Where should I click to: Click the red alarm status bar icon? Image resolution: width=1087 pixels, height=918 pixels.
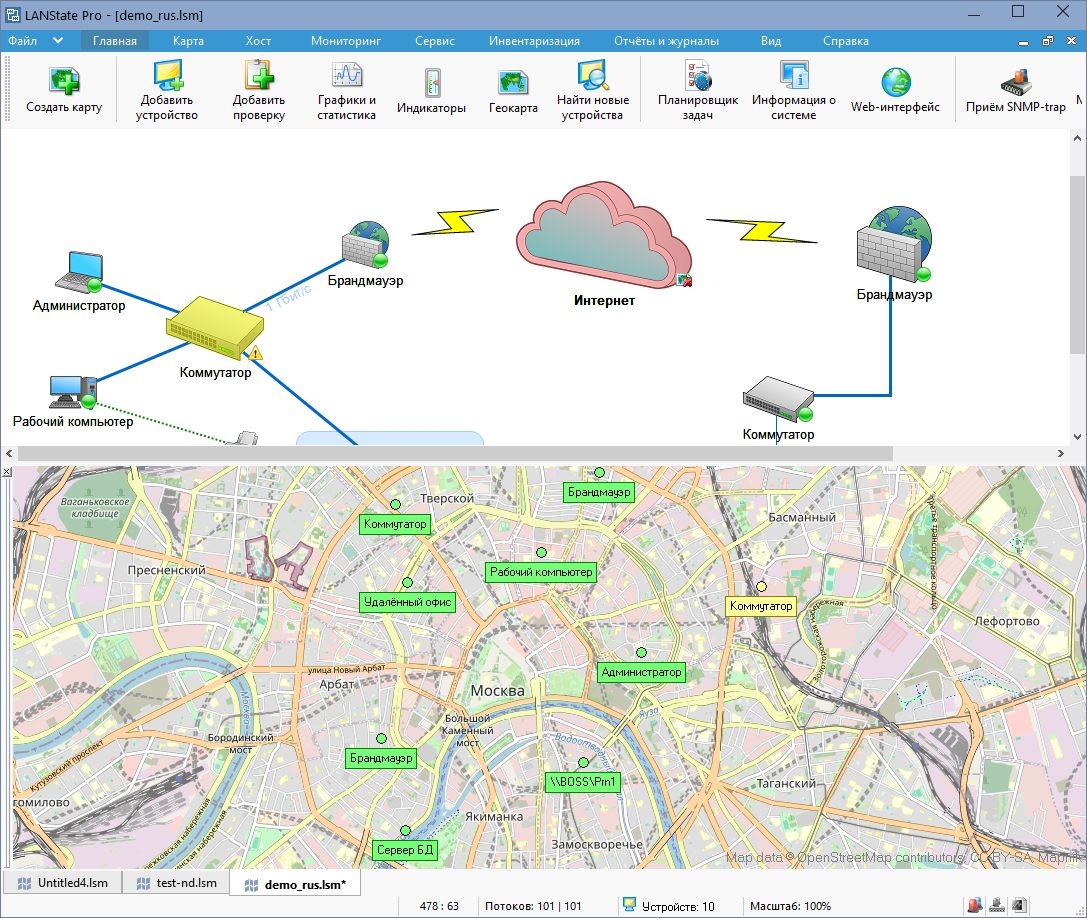[x=975, y=905]
